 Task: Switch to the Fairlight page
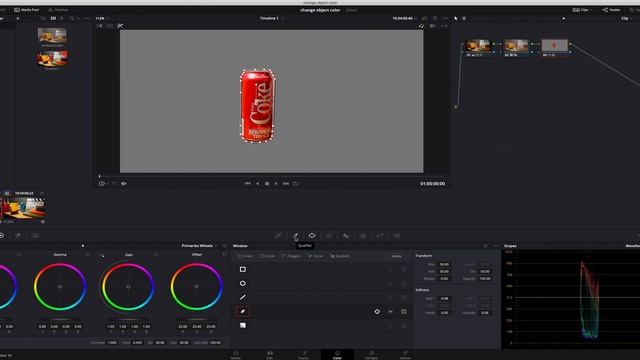coord(371,355)
